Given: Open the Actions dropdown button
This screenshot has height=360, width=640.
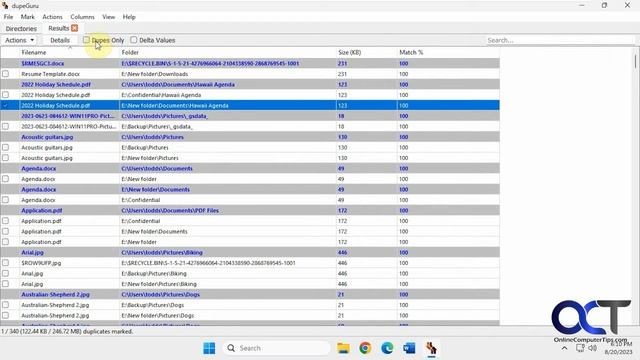Looking at the screenshot, I should (19, 40).
